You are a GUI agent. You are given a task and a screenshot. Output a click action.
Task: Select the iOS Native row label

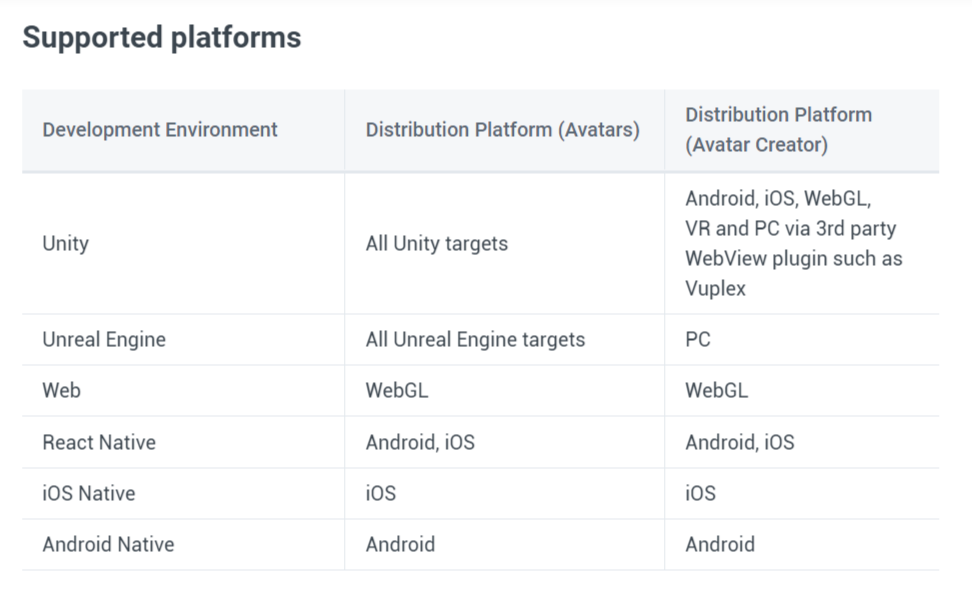click(x=89, y=493)
